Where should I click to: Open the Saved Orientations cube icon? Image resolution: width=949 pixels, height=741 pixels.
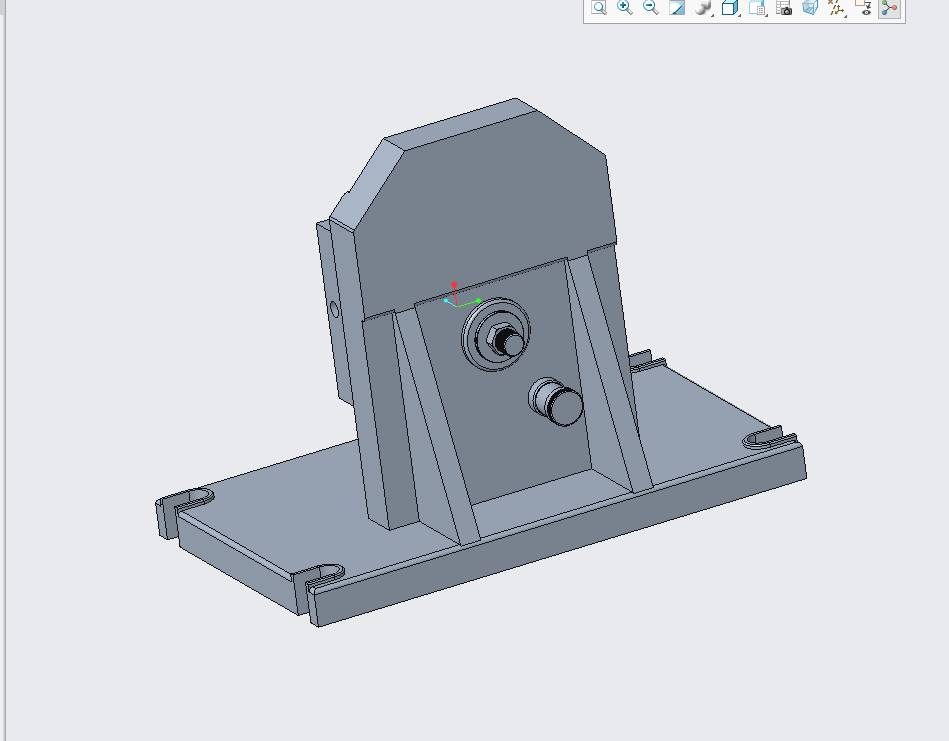pos(731,8)
